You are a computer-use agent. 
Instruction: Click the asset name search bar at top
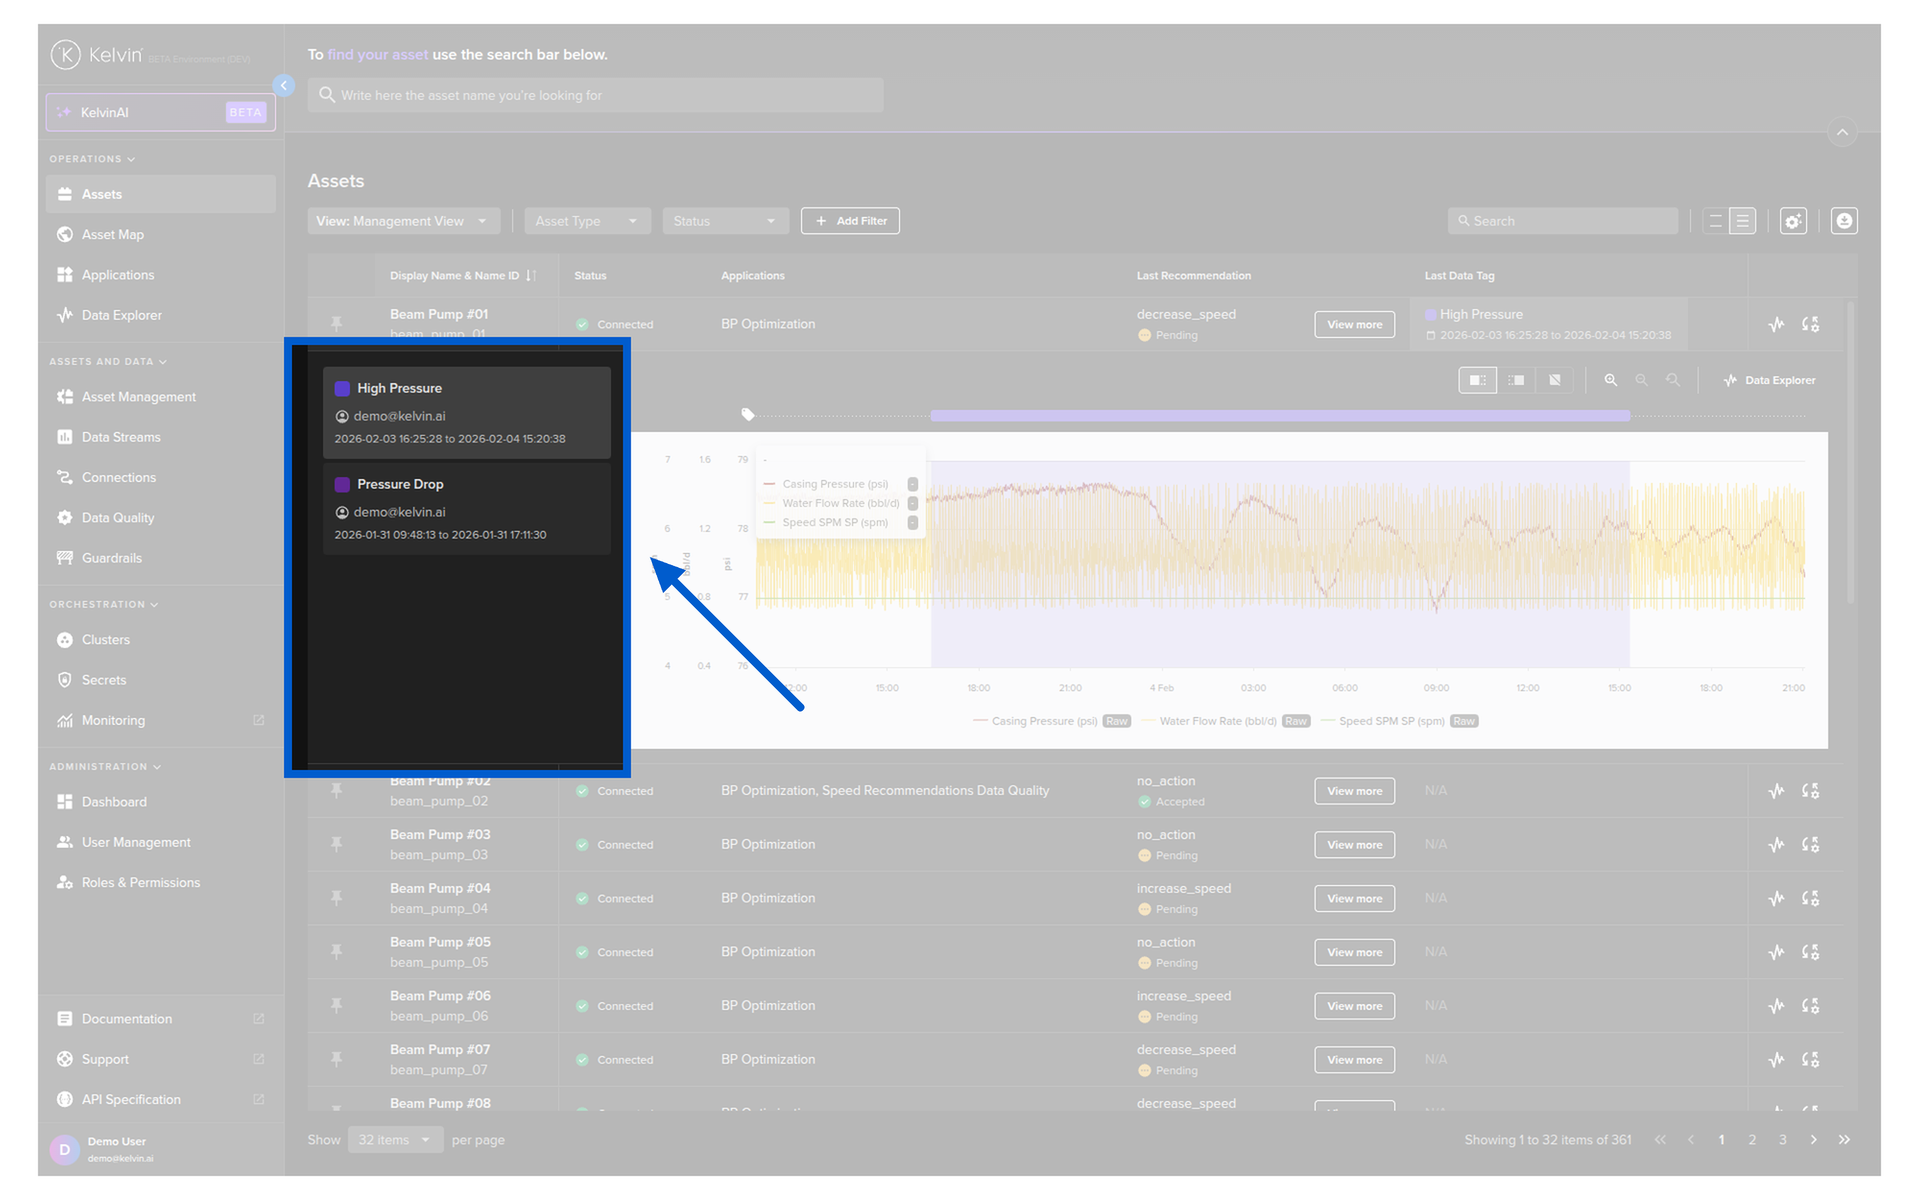[595, 95]
